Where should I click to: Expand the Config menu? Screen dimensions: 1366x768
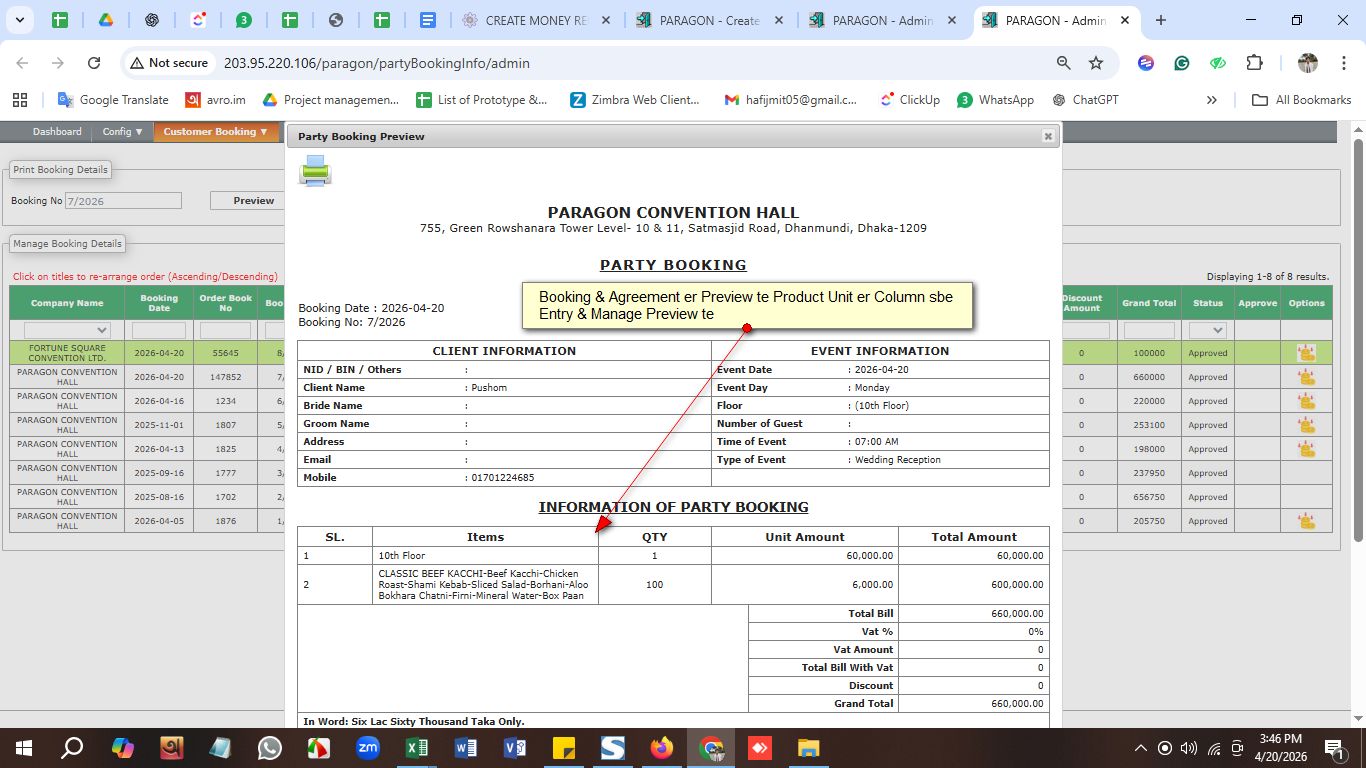click(x=123, y=132)
